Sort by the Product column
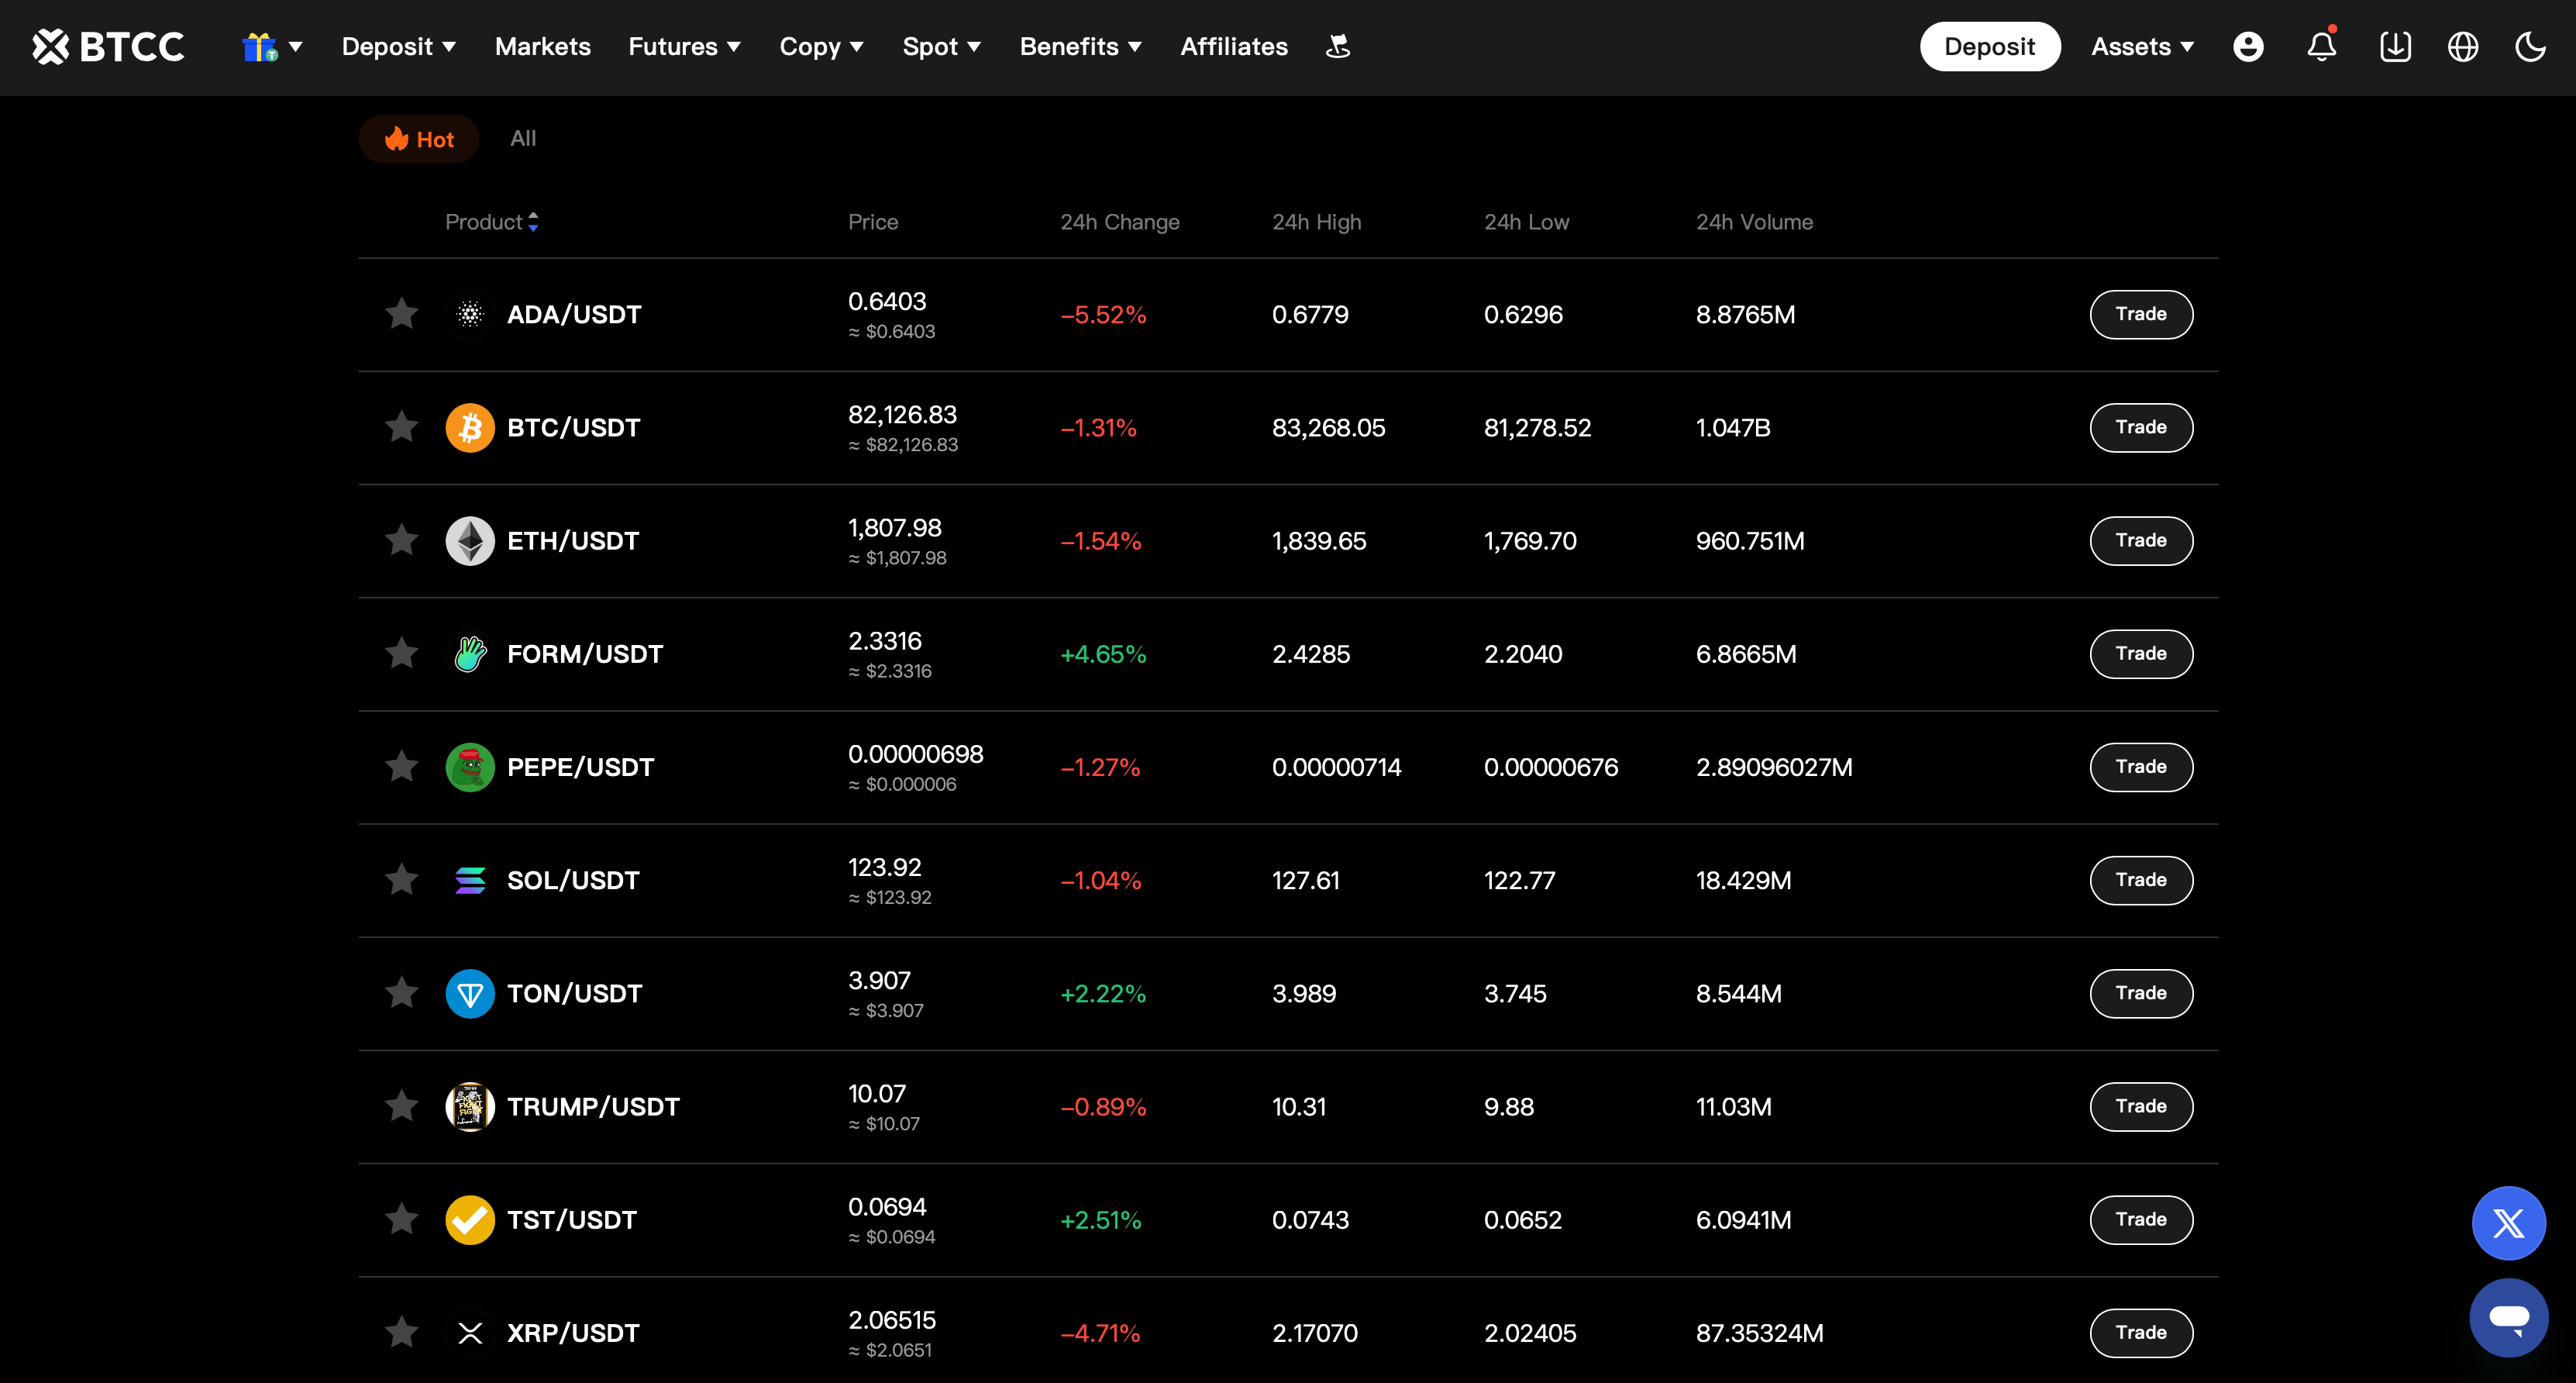This screenshot has height=1383, width=2576. click(x=491, y=222)
